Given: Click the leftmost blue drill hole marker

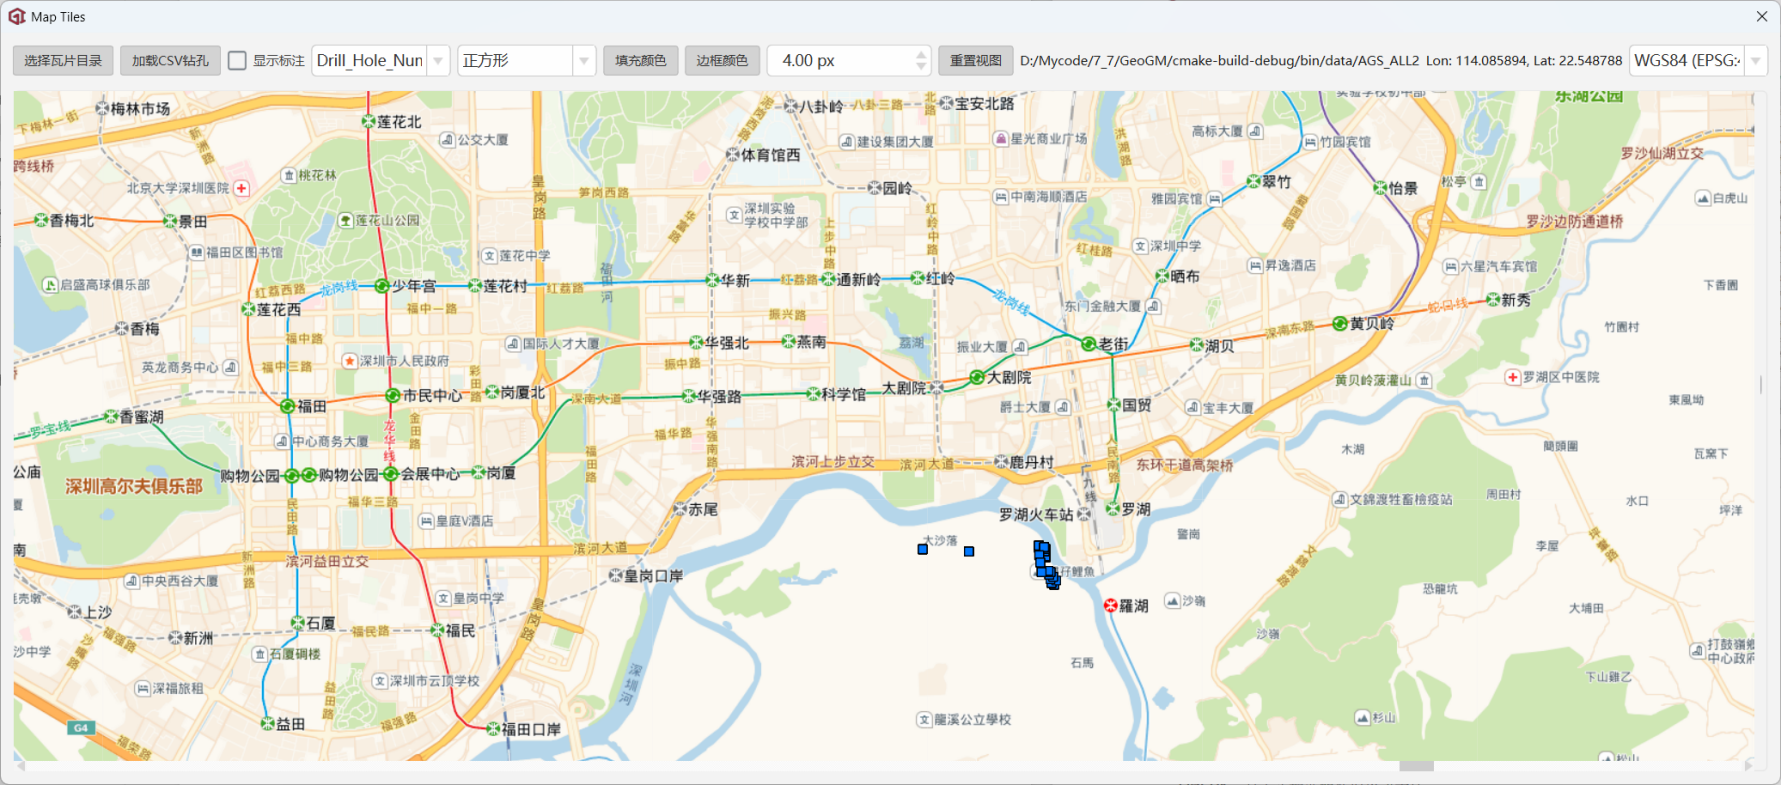Looking at the screenshot, I should tap(922, 549).
